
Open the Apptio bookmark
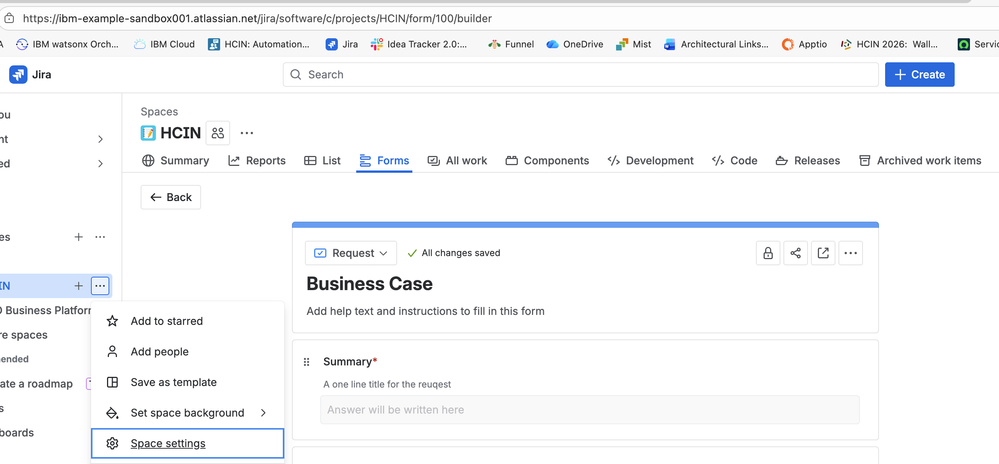click(805, 44)
